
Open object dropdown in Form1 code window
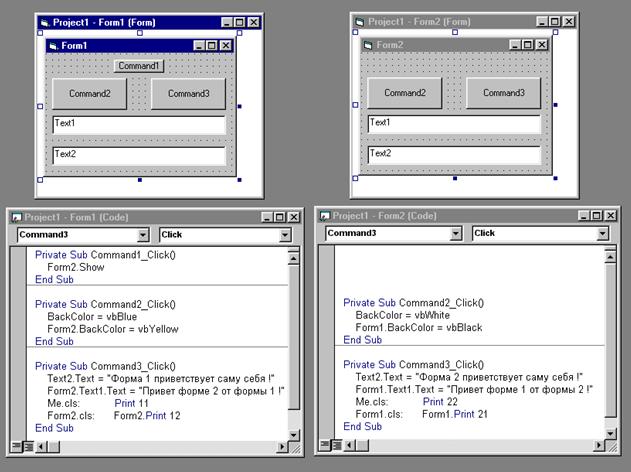point(143,235)
